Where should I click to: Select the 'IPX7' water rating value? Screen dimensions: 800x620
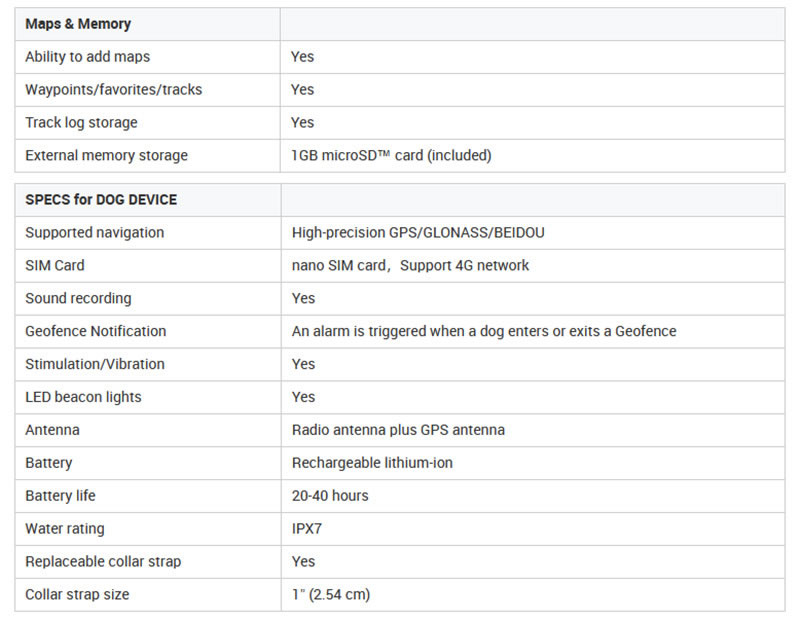307,529
